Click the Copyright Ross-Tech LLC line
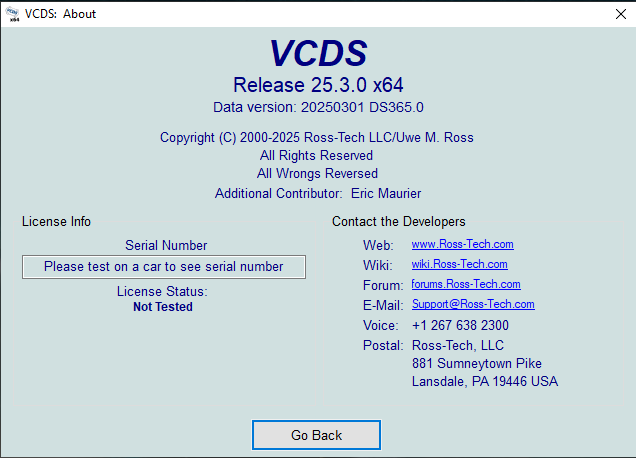 pyautogui.click(x=317, y=138)
